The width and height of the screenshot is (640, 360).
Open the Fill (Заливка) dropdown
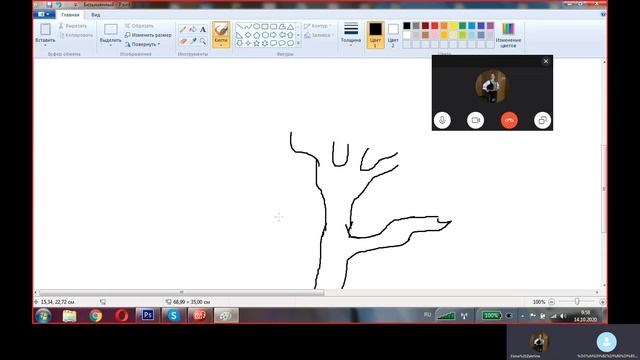click(x=319, y=35)
